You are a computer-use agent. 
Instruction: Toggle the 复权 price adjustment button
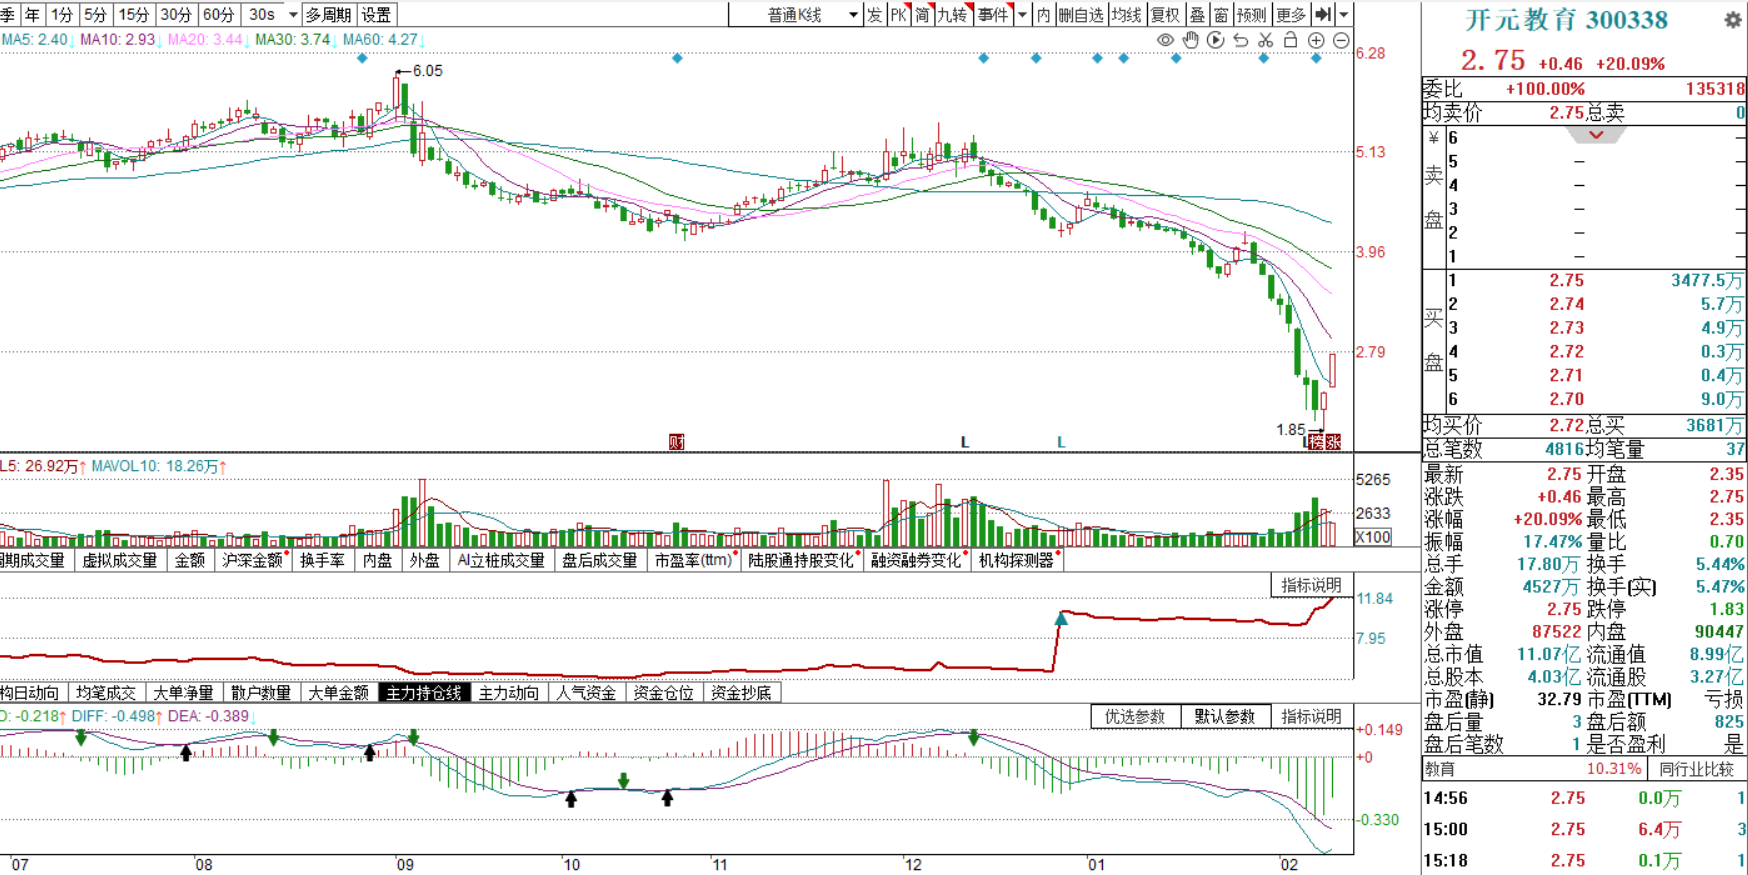point(1165,15)
